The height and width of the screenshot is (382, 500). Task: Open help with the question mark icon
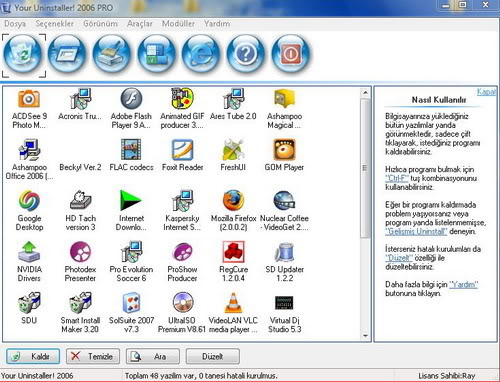point(246,55)
